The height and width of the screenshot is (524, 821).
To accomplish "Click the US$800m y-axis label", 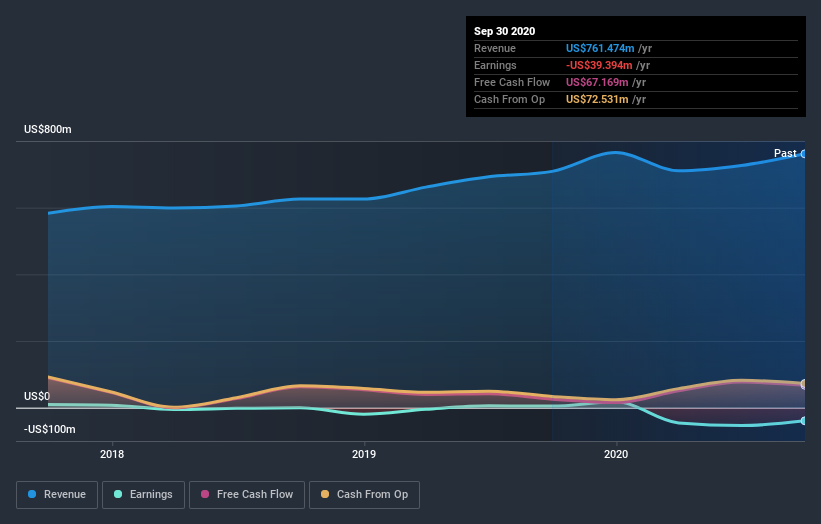I will (48, 129).
